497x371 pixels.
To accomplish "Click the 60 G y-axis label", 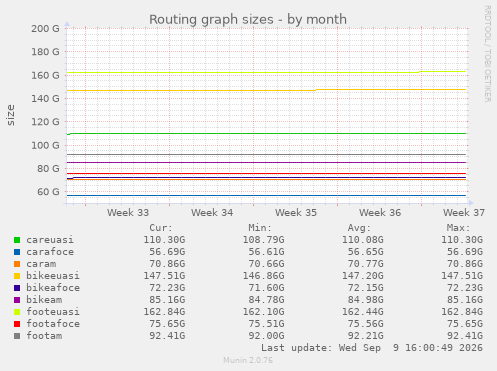I will pyautogui.click(x=48, y=192).
